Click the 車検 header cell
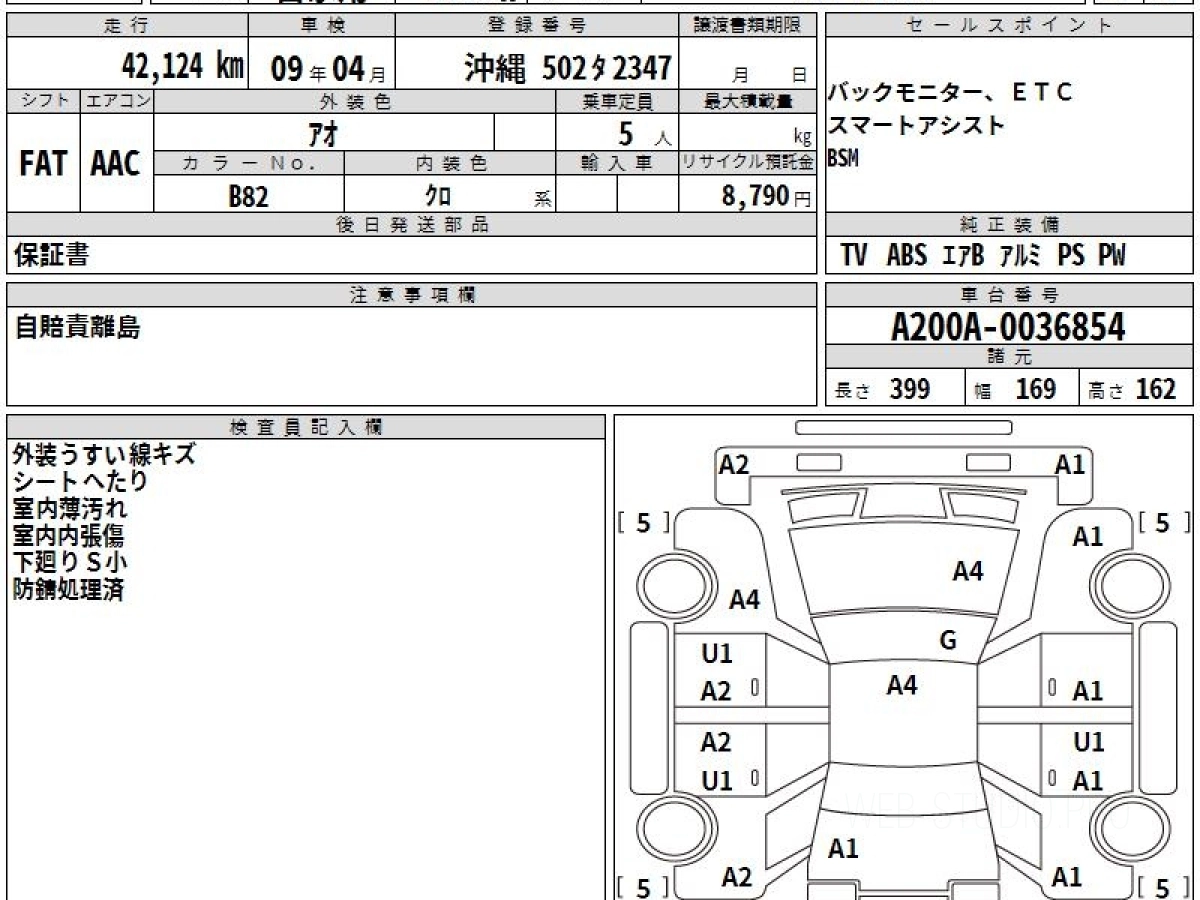This screenshot has width=1200, height=900. pyautogui.click(x=322, y=26)
